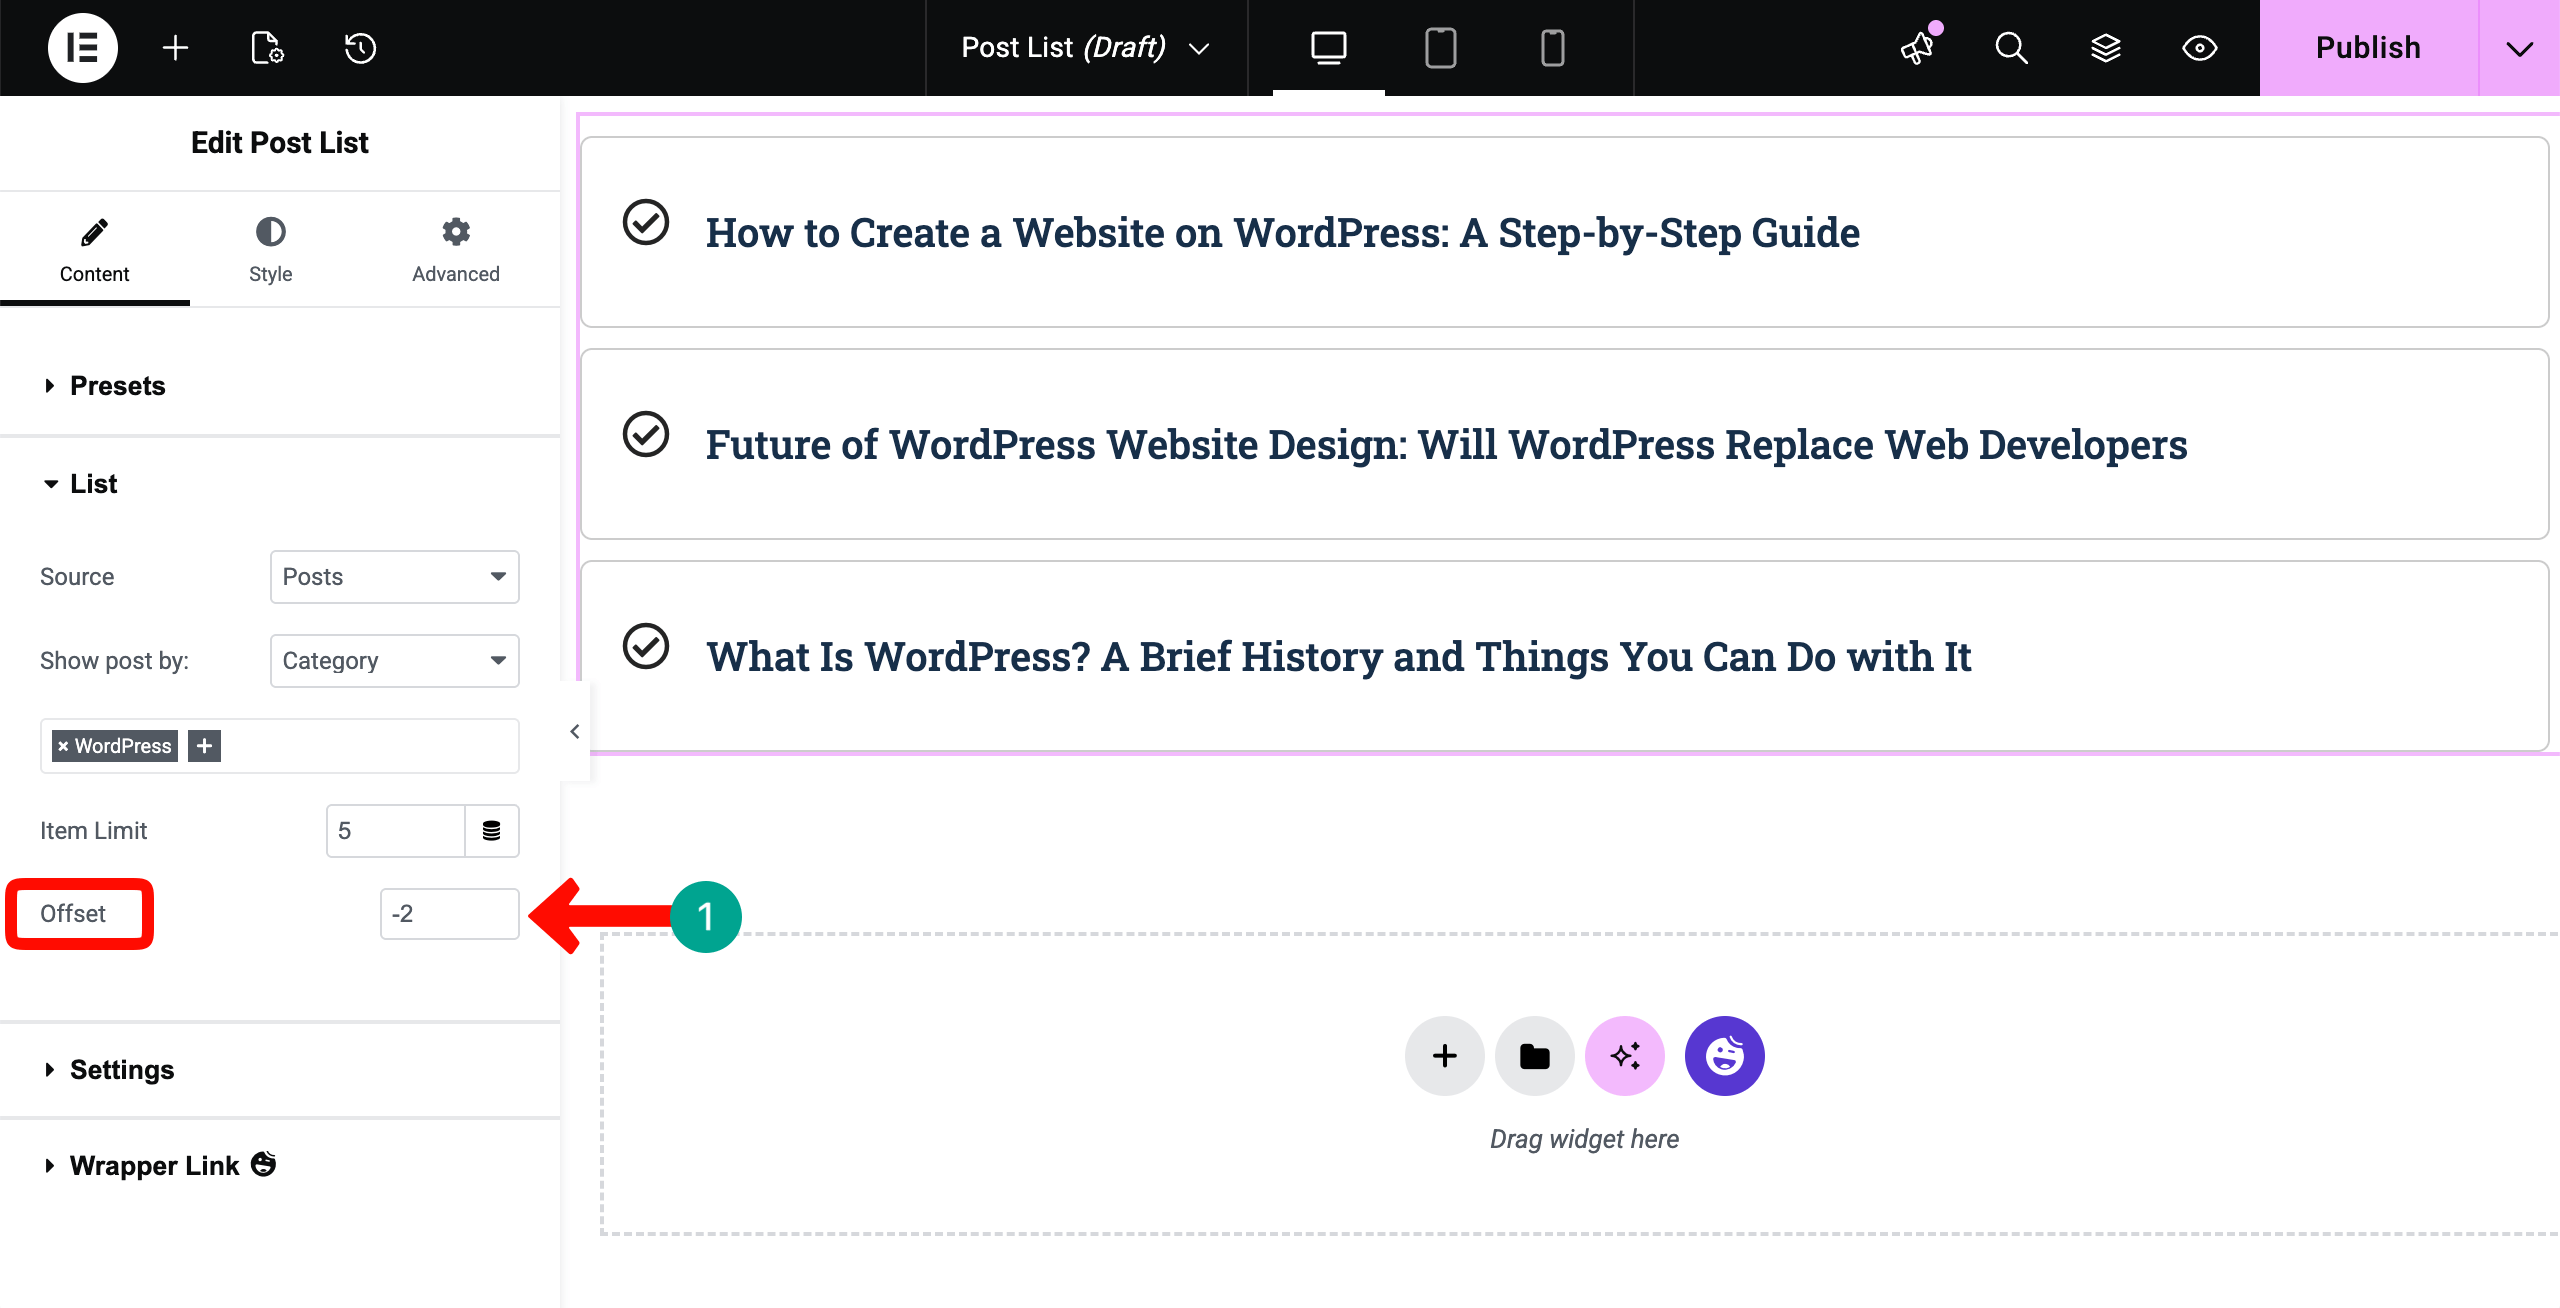2560x1308 pixels.
Task: Switch to the Style tab
Action: (270, 250)
